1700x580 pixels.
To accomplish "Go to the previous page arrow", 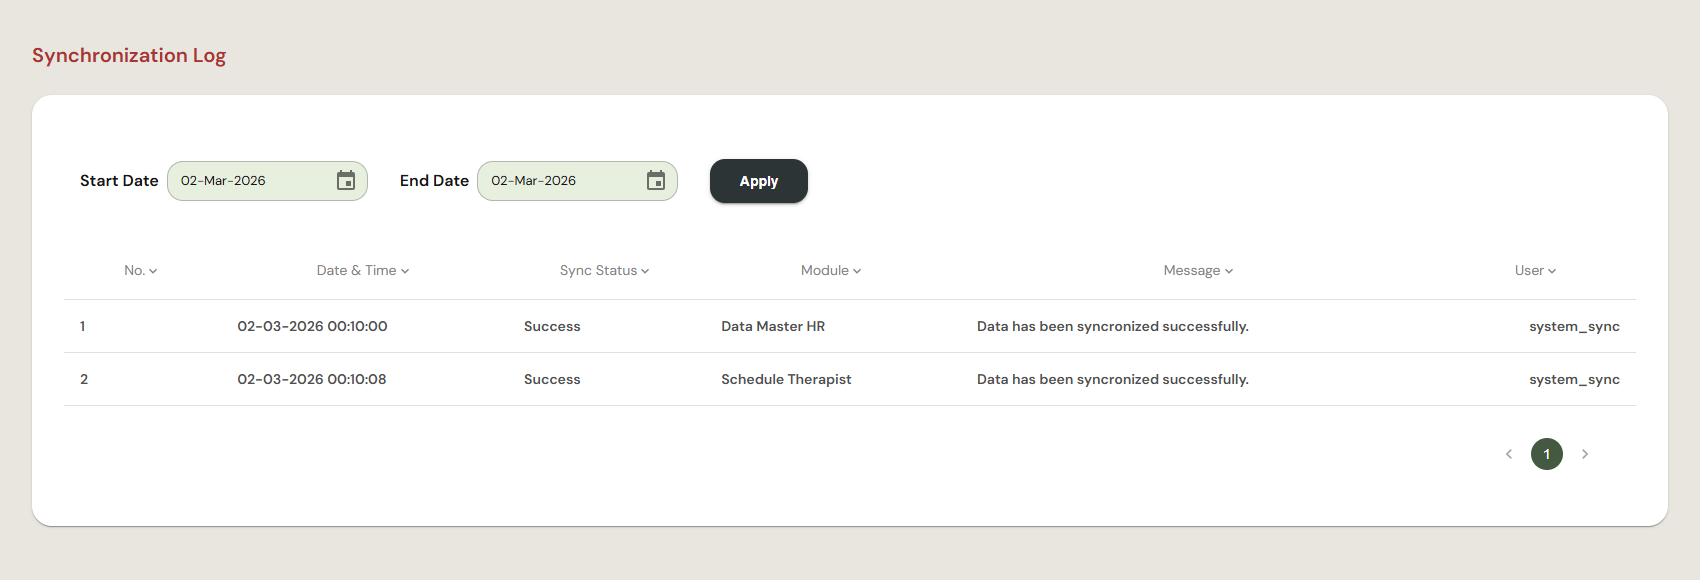I will pyautogui.click(x=1509, y=454).
